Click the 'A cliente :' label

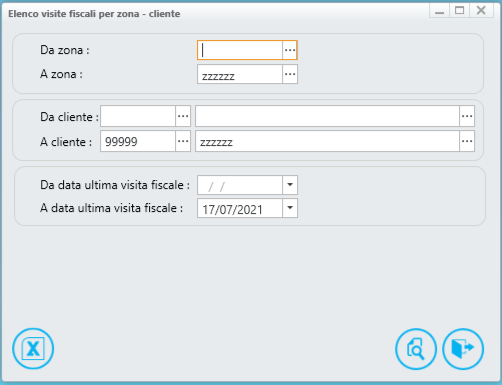click(66, 142)
